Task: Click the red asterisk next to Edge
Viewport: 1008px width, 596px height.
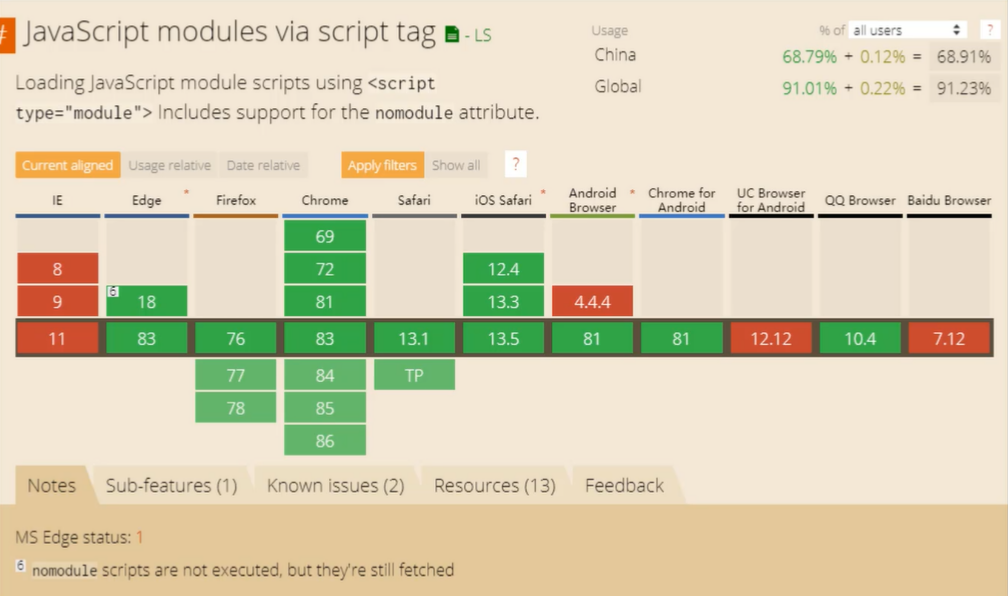Action: (186, 192)
